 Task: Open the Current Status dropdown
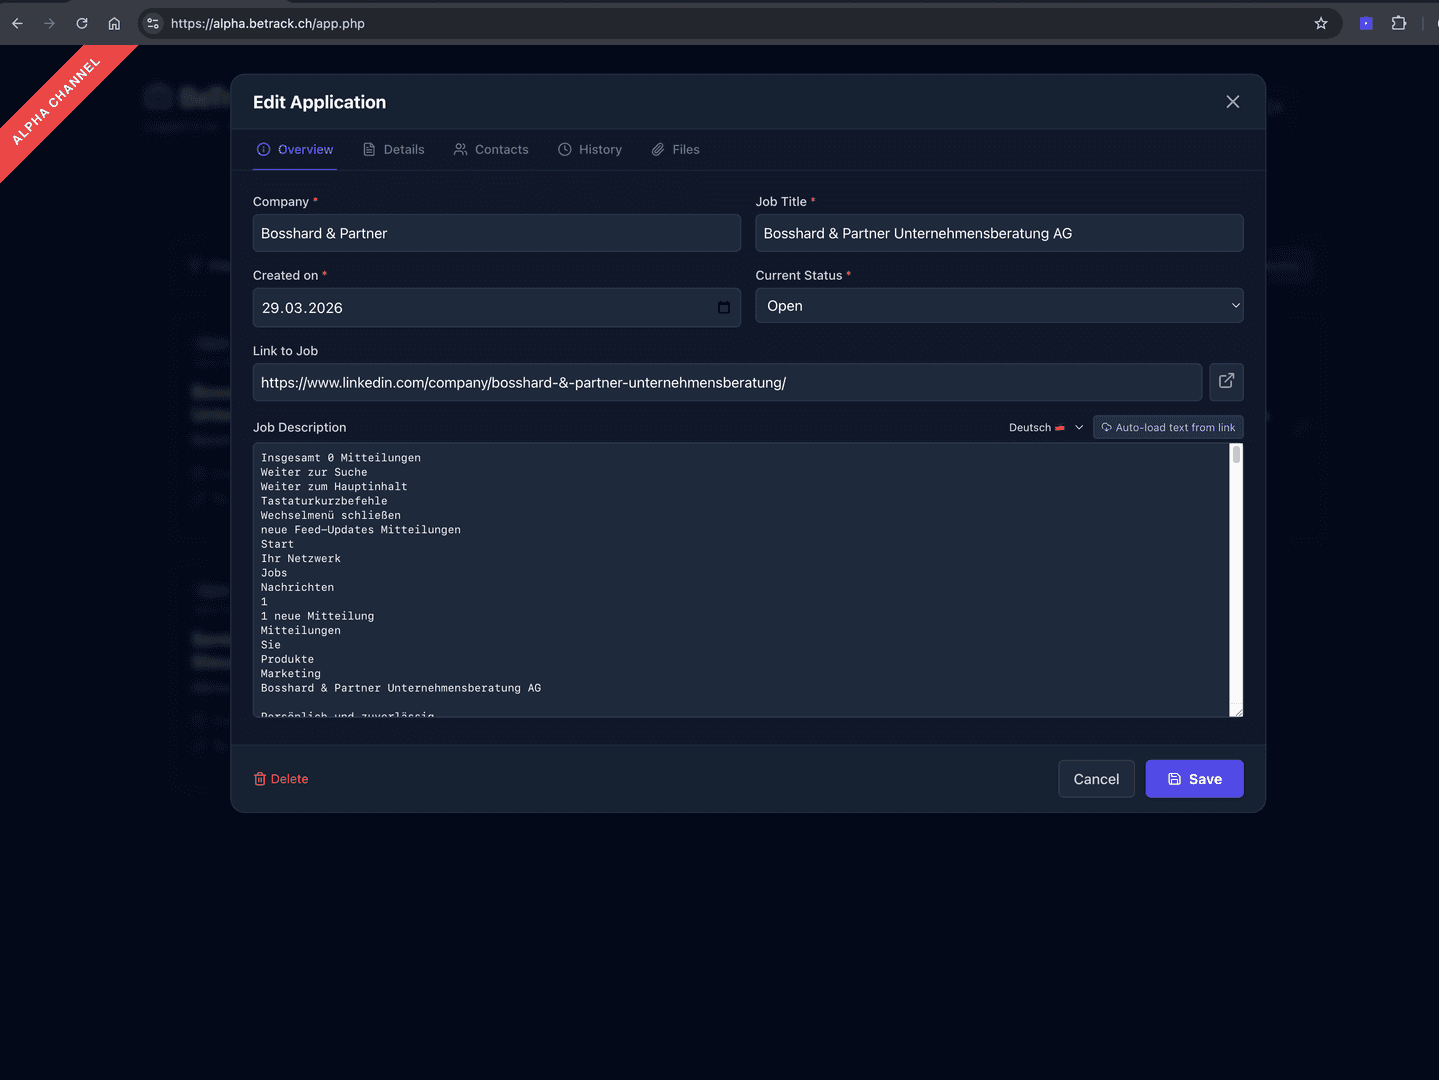[999, 306]
